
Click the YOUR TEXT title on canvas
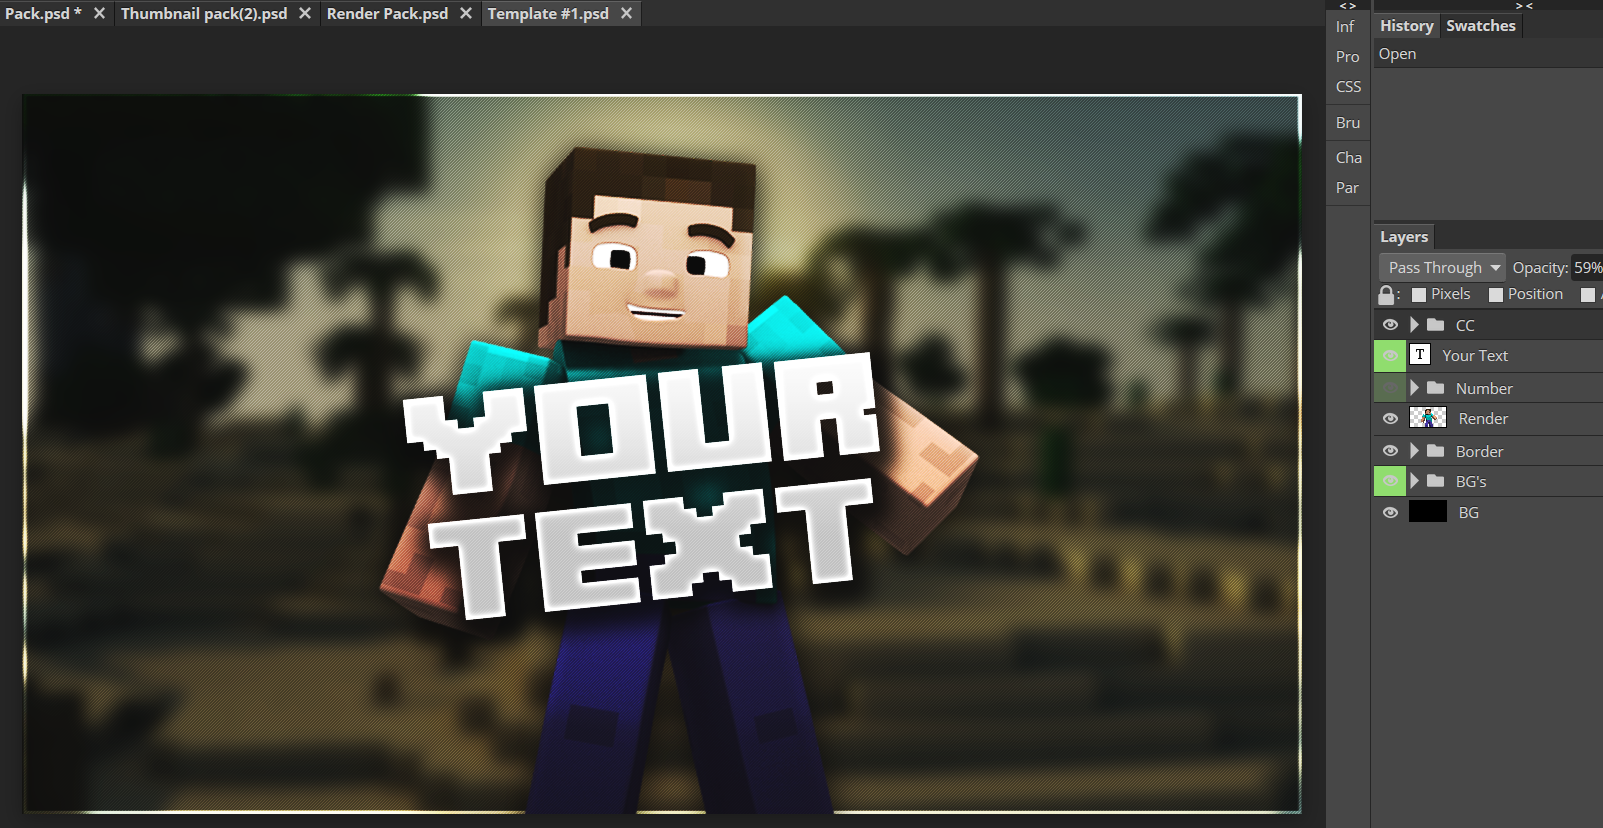[640, 485]
